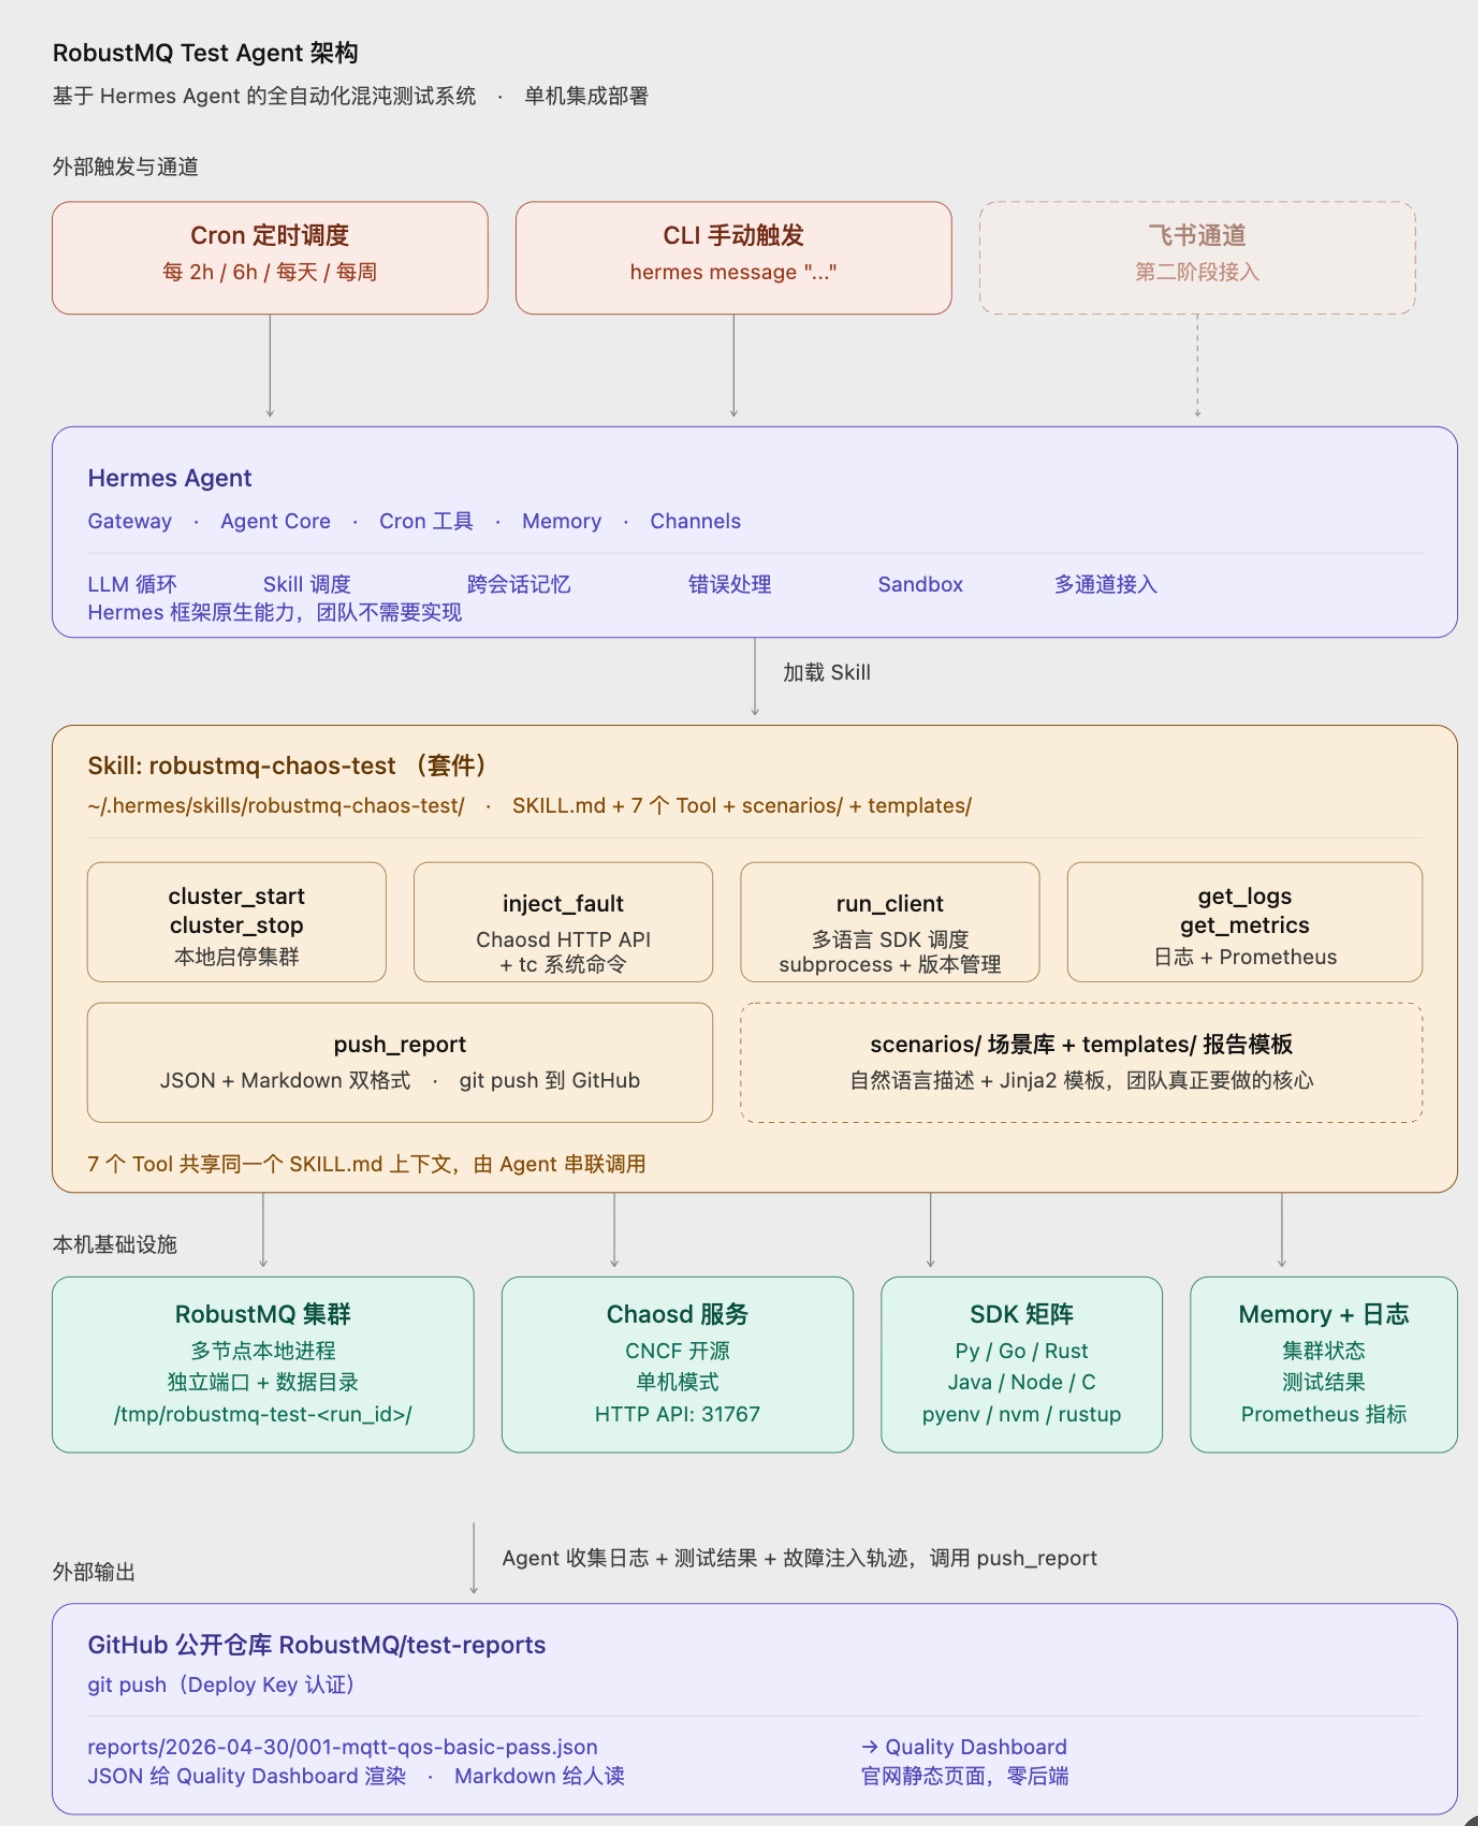Select the Memory label in Hermes Agent
The image size is (1478, 1826).
point(561,521)
